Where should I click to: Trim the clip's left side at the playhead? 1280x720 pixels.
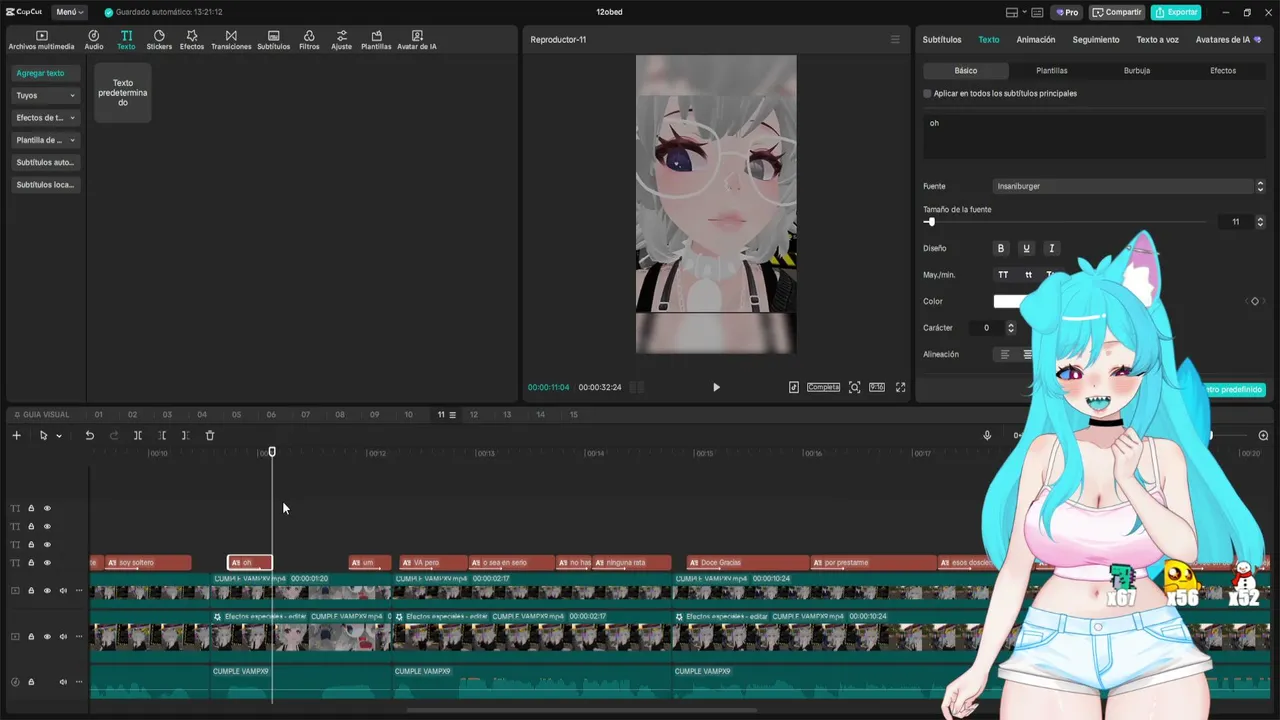[x=162, y=435]
